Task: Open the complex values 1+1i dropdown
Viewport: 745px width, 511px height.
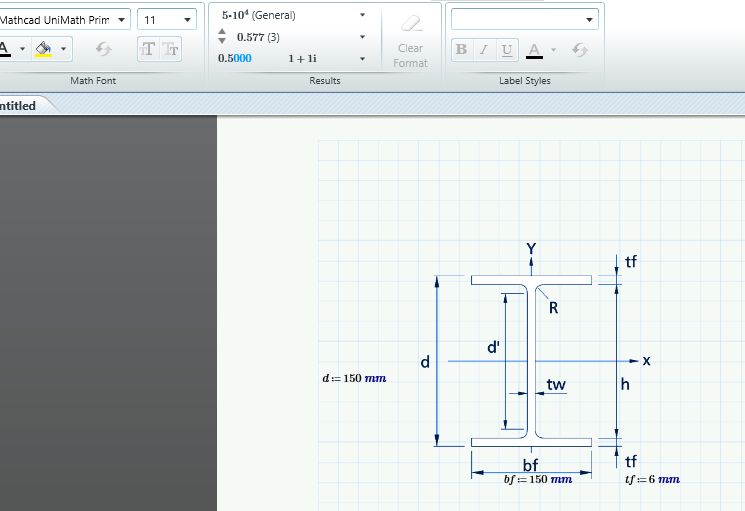Action: tap(363, 59)
